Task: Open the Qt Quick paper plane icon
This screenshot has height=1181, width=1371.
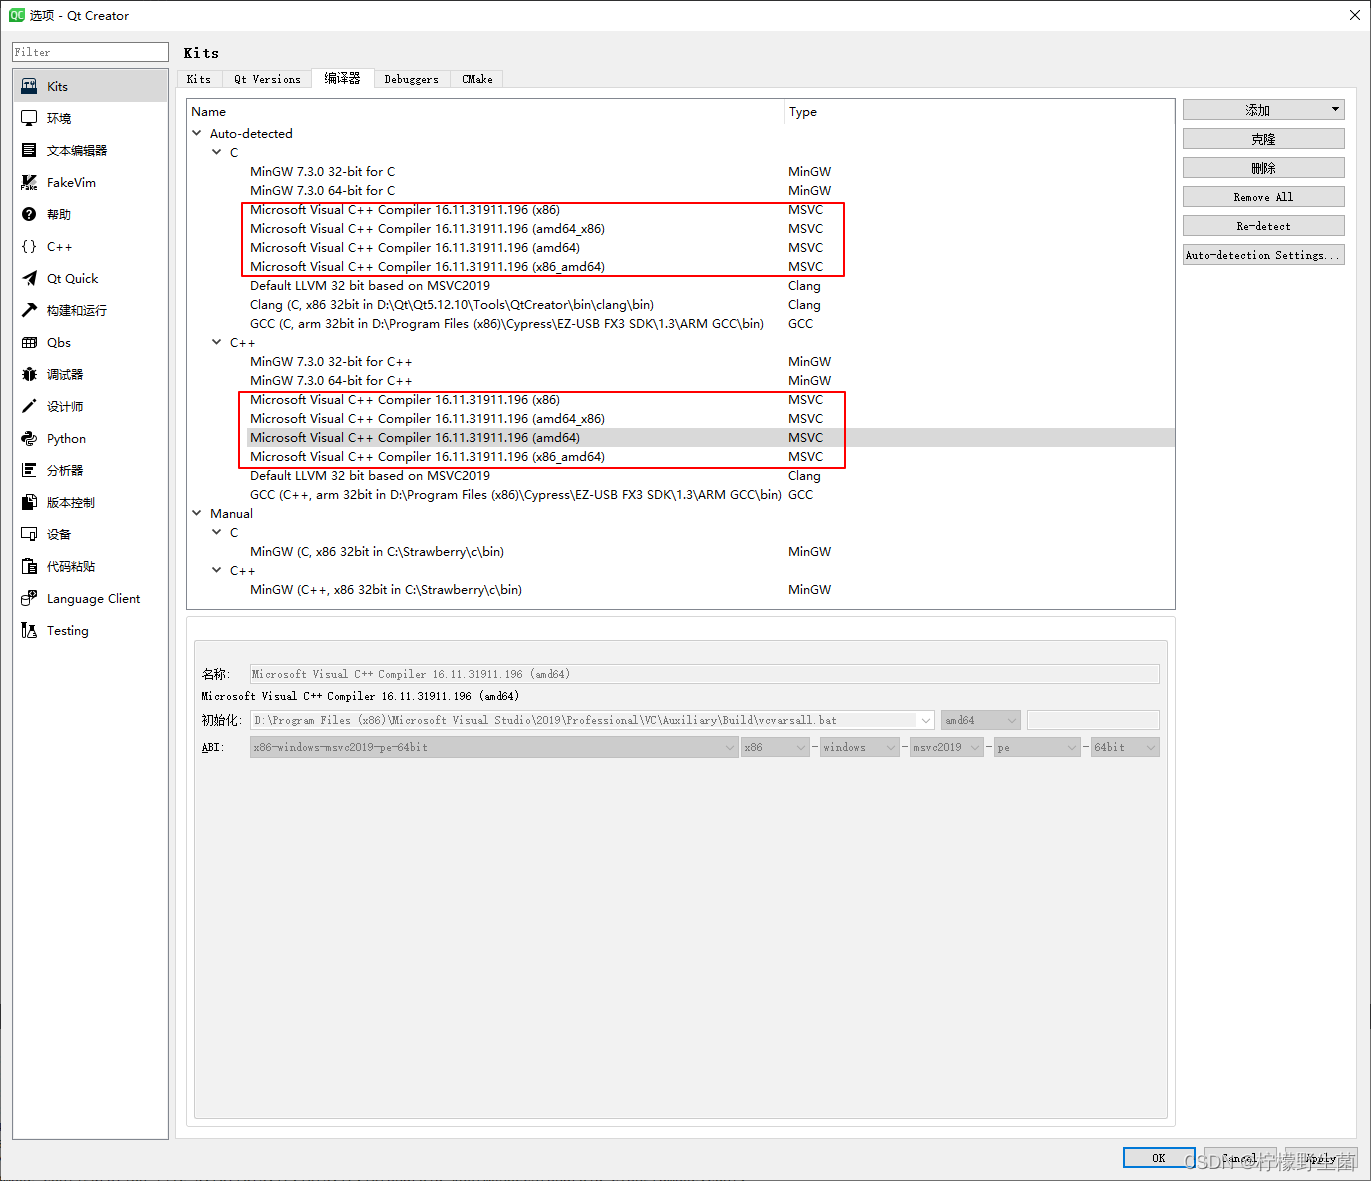Action: coord(29,278)
